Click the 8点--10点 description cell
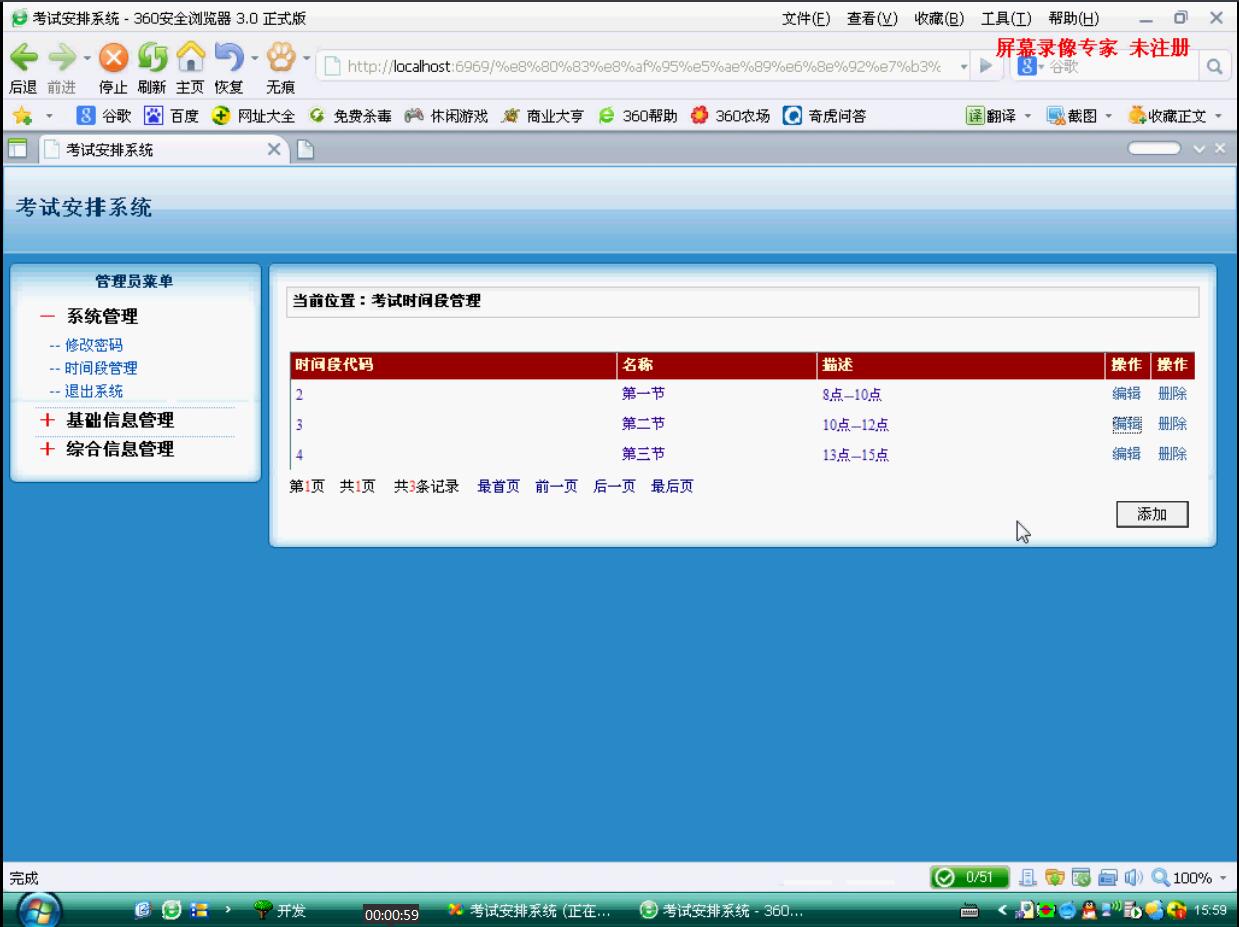Viewport: 1239px width, 927px height. pyautogui.click(x=852, y=394)
